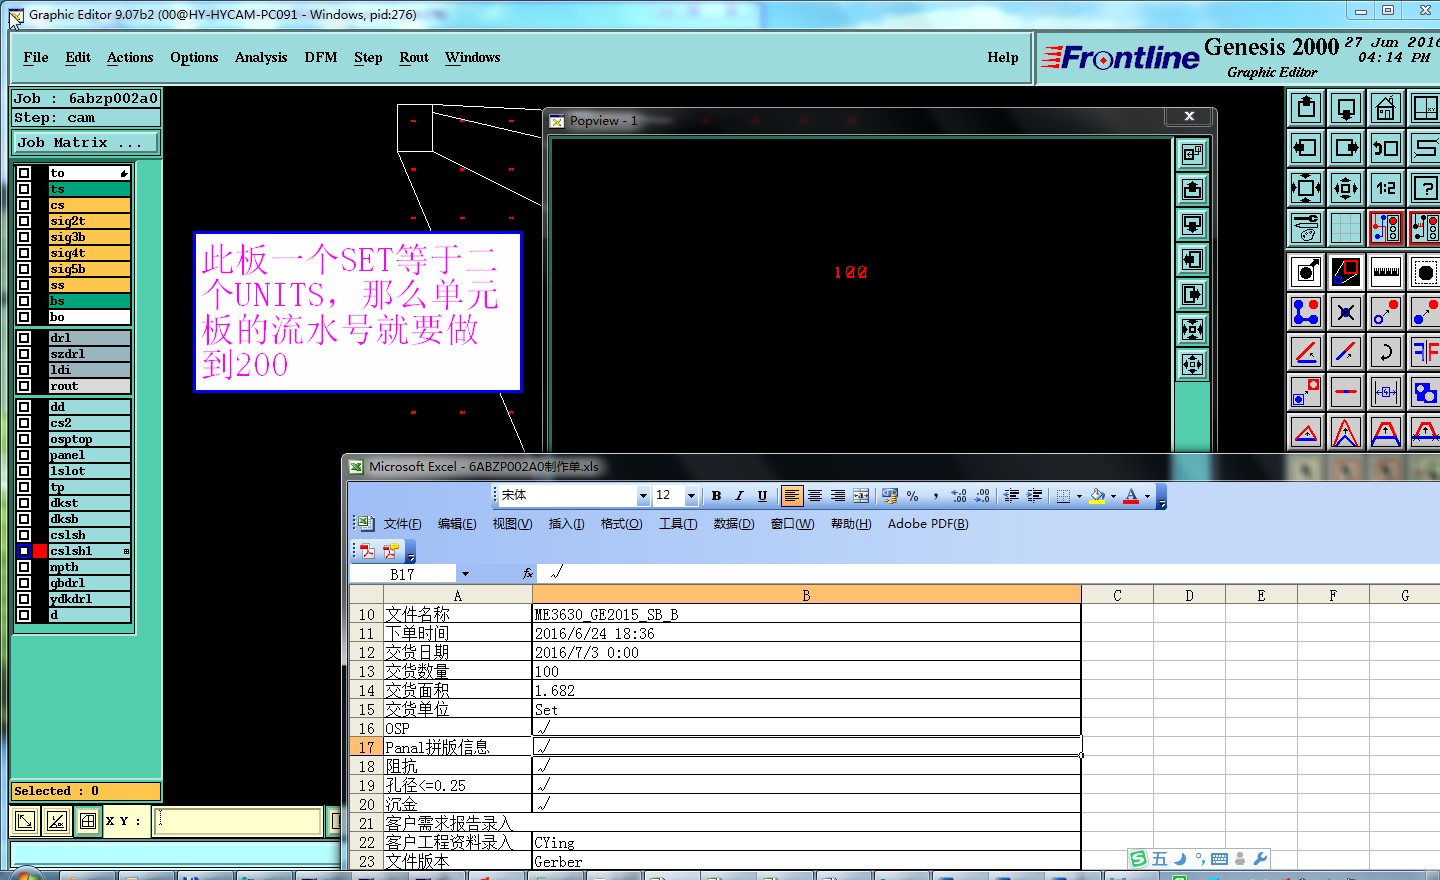Open Excel 格式(O) menu

click(621, 524)
